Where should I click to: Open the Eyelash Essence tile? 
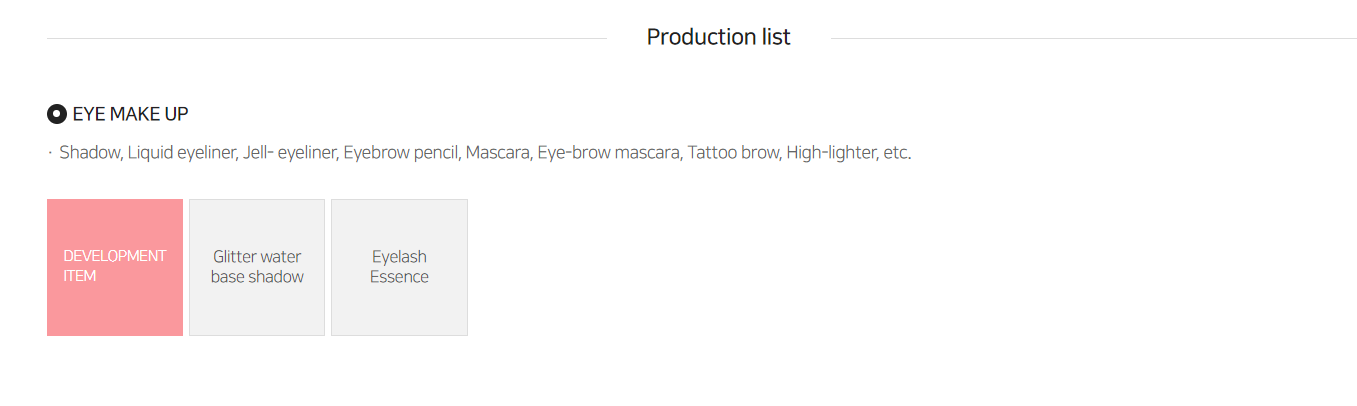[399, 267]
